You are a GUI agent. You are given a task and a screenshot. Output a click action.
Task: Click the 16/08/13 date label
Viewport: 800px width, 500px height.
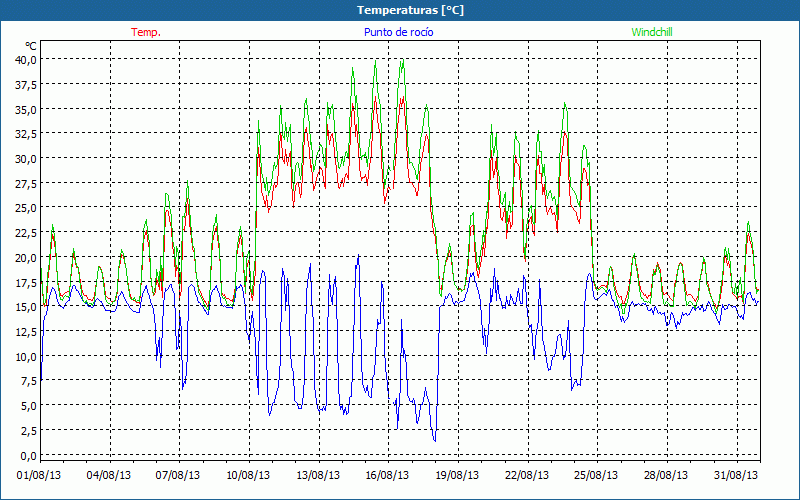click(387, 476)
